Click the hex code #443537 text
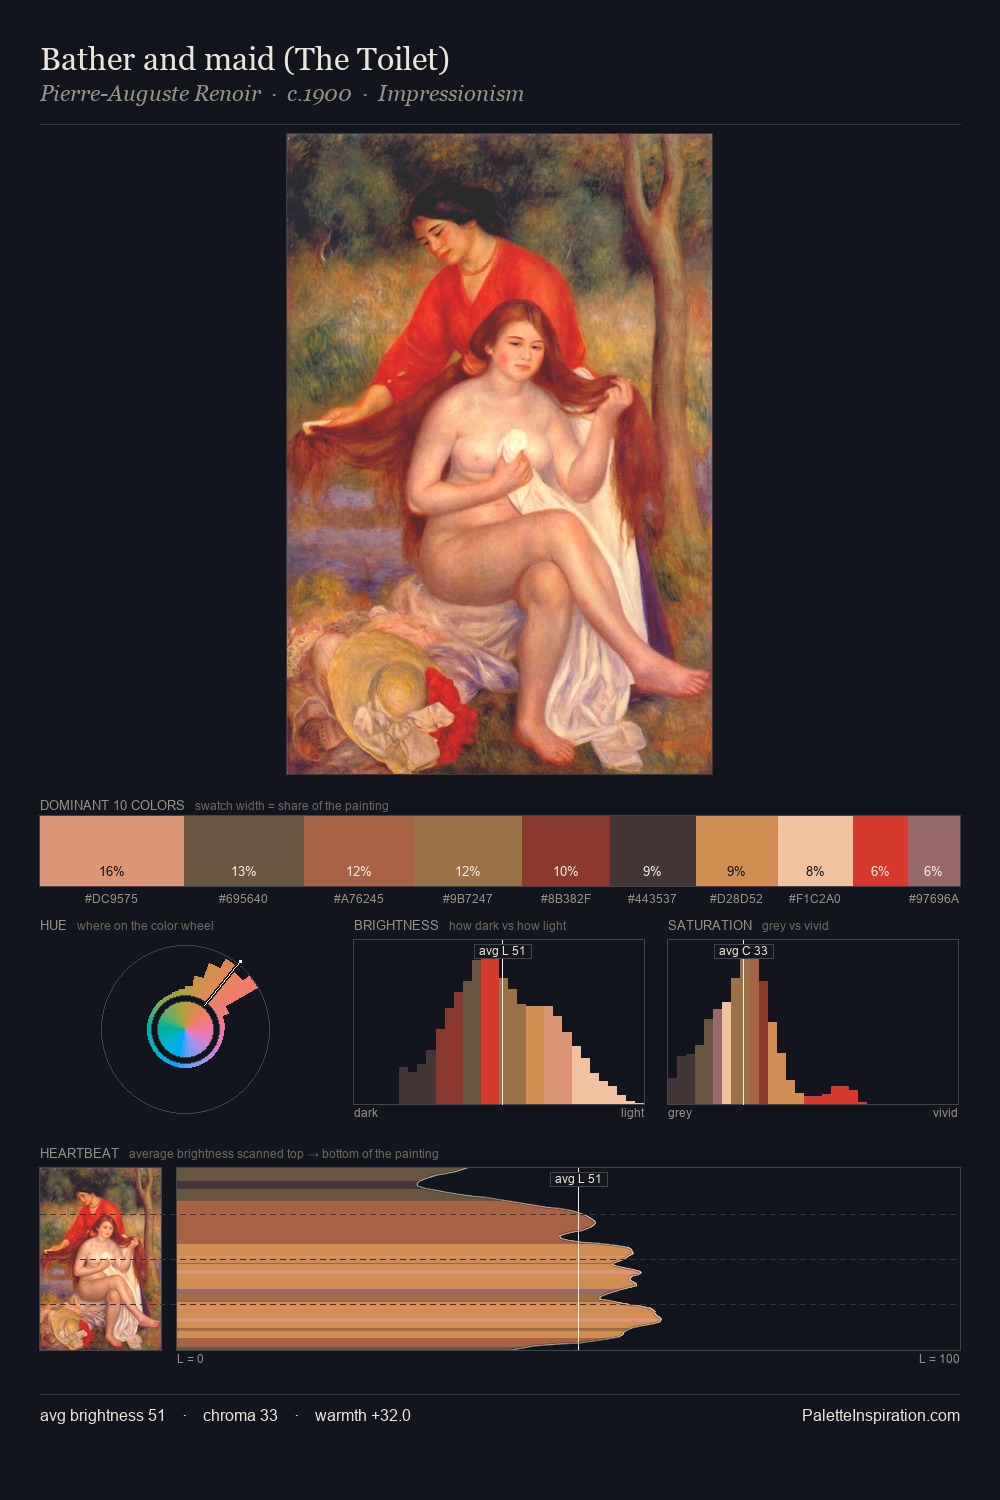 (x=652, y=898)
